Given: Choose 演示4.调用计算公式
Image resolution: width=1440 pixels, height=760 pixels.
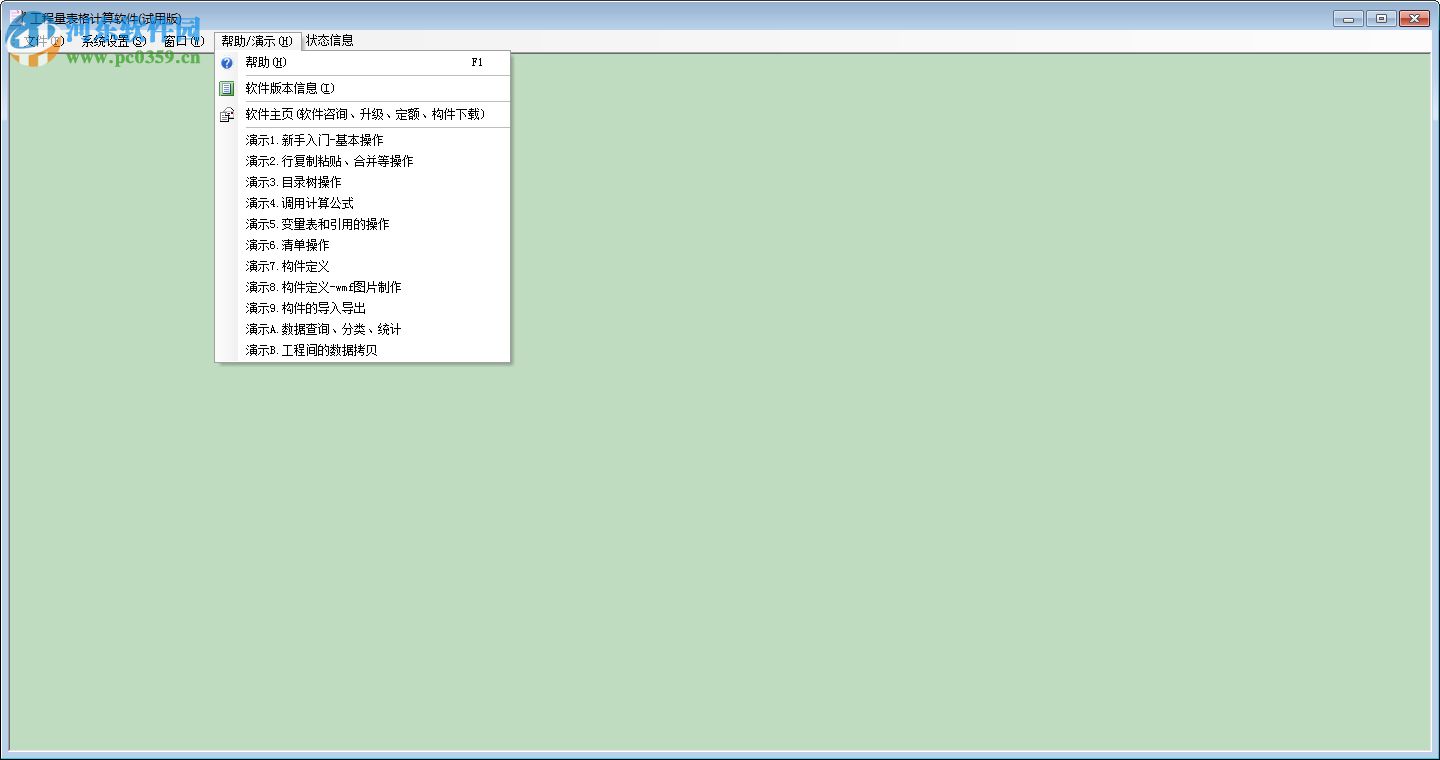Looking at the screenshot, I should (x=363, y=204).
